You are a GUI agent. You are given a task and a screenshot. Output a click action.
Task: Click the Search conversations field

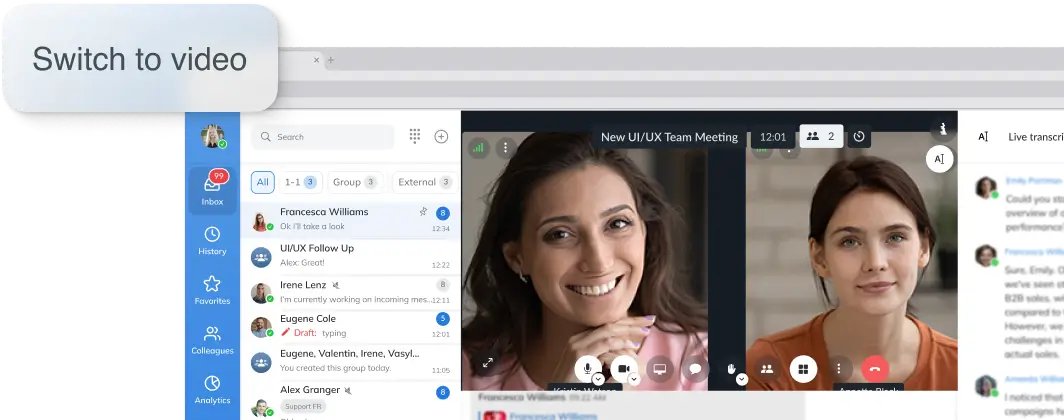tap(330, 137)
